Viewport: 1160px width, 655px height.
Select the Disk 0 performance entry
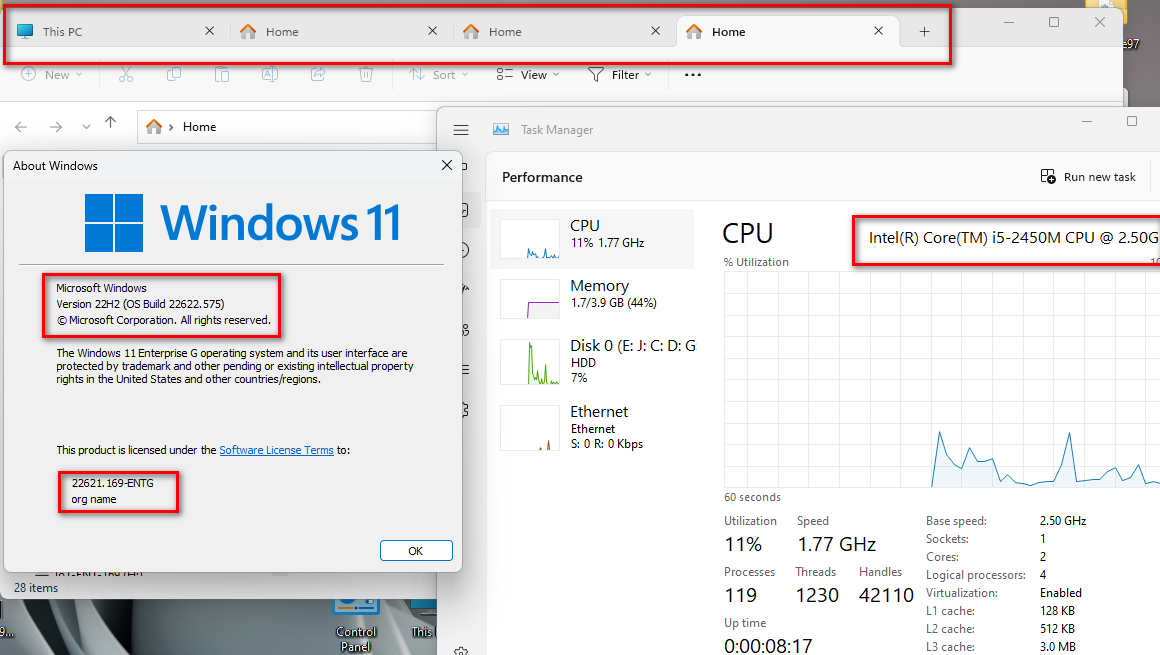click(592, 361)
